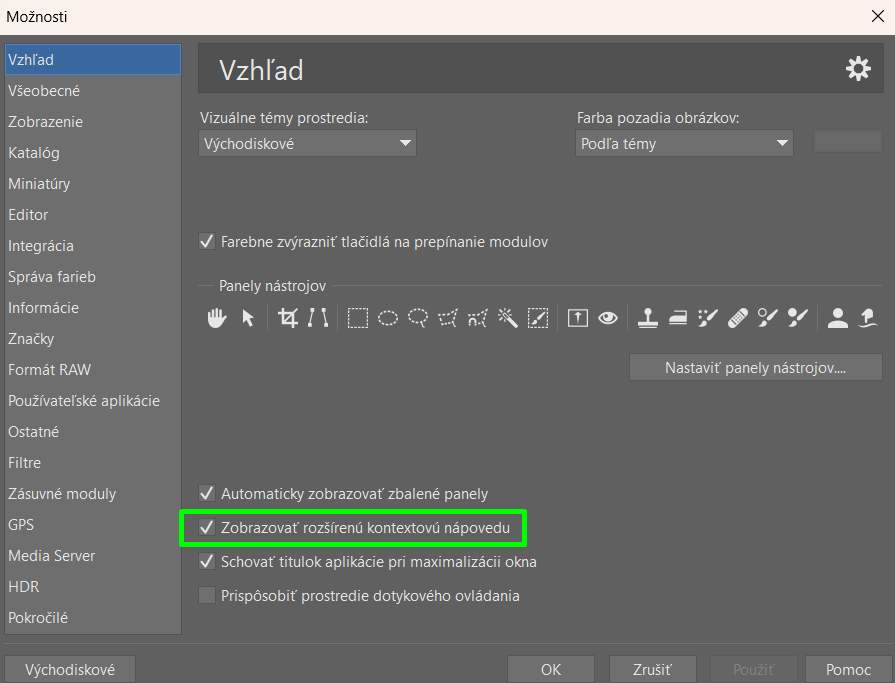
Task: Select the Pan hand tool icon
Action: coord(216,318)
